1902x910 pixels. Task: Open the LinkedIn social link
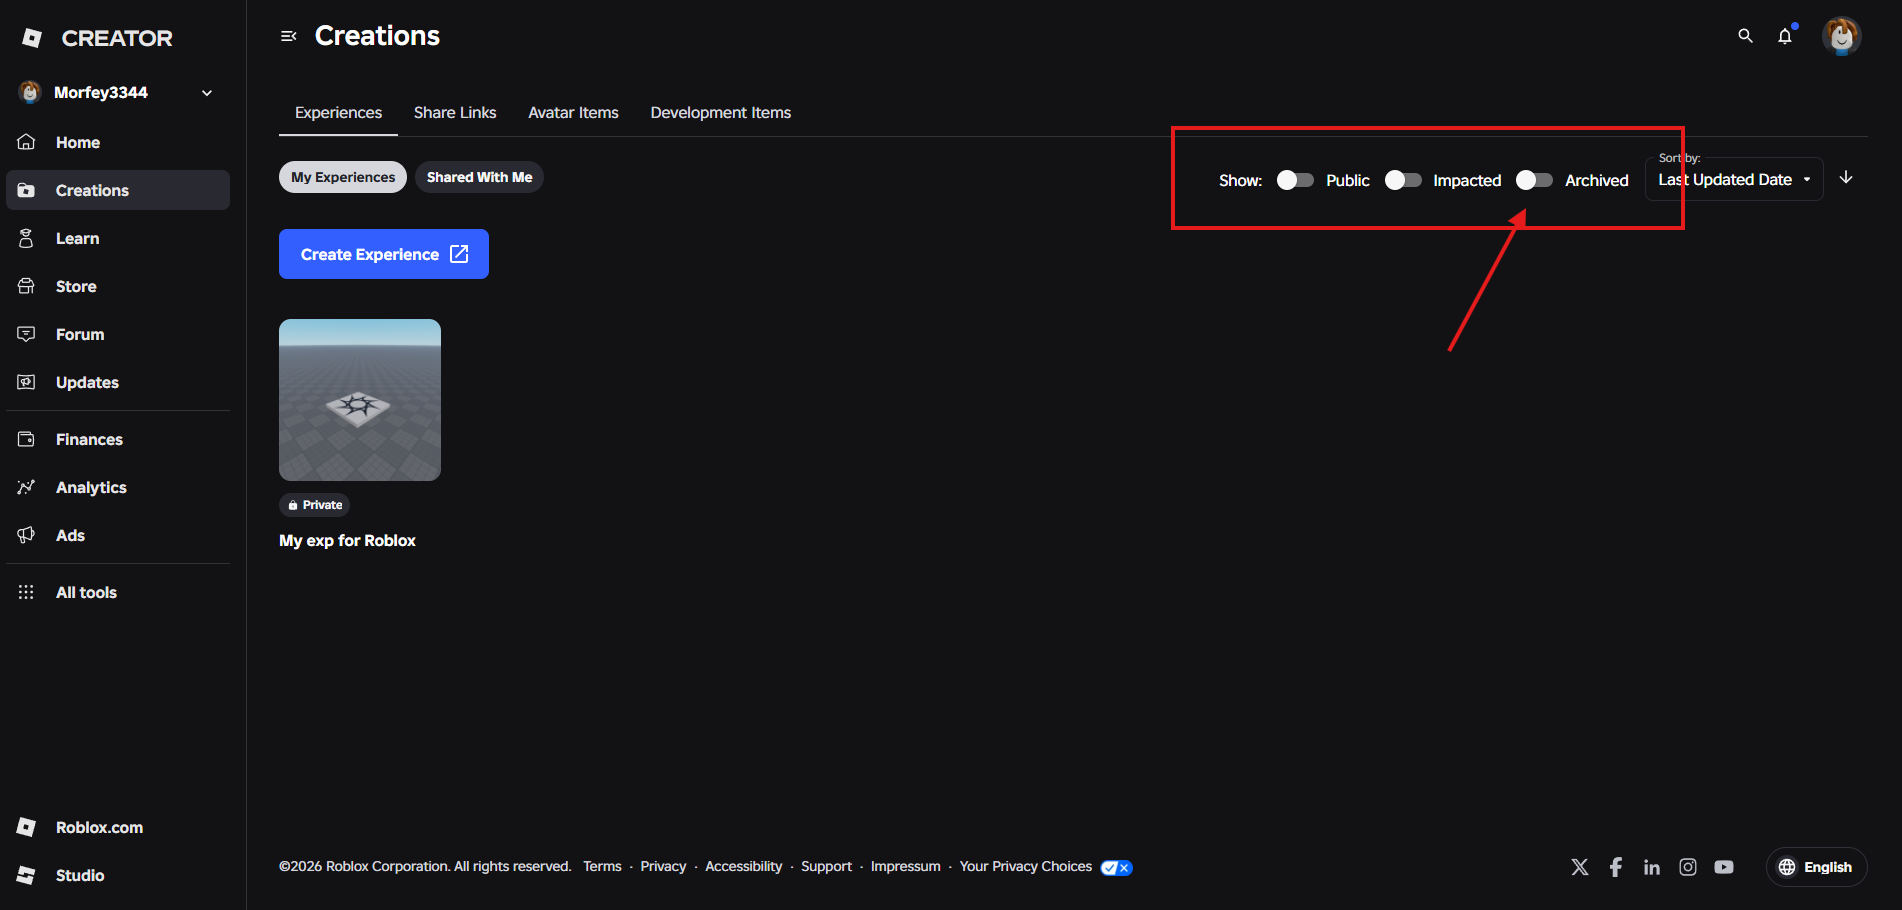tap(1652, 867)
